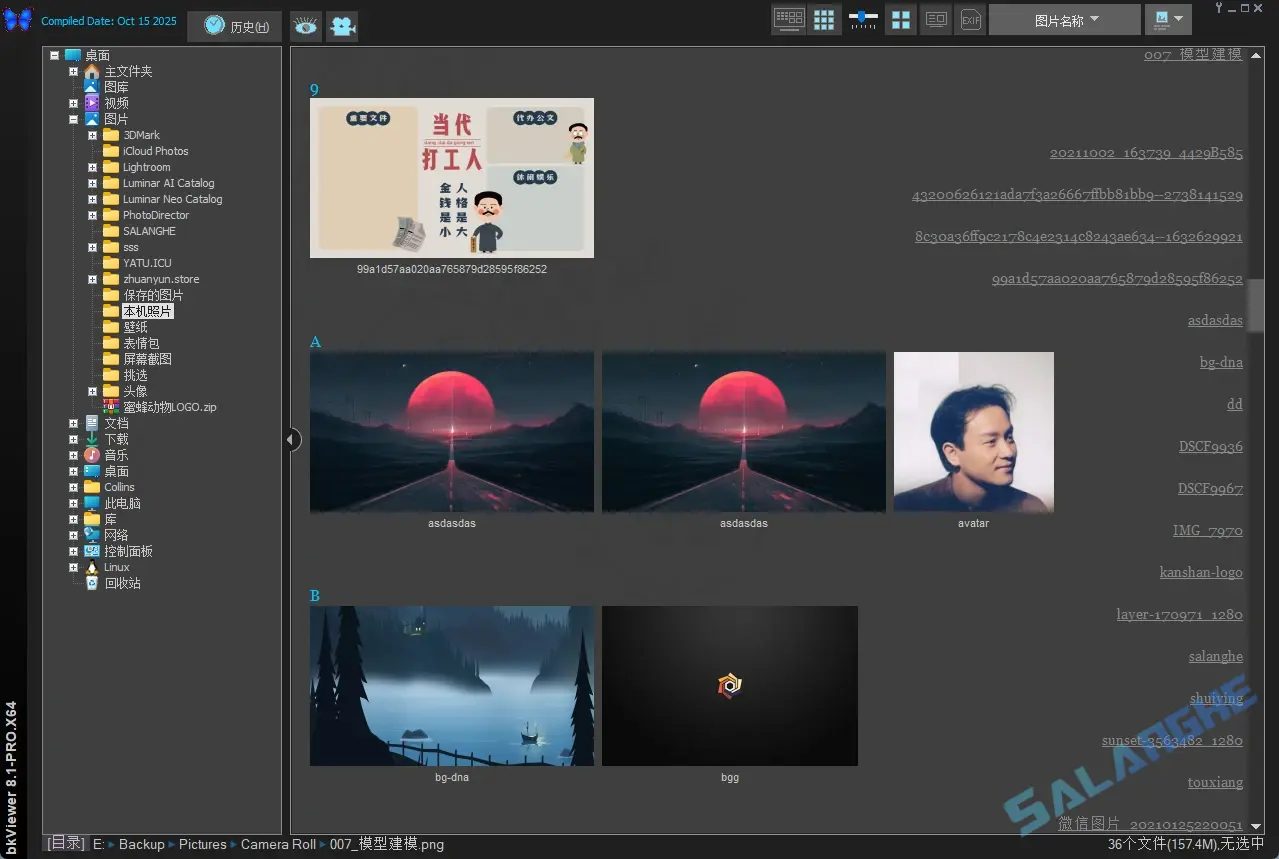Click the 007_模型建模 link on the right
The image size is (1279, 859).
click(x=1193, y=54)
